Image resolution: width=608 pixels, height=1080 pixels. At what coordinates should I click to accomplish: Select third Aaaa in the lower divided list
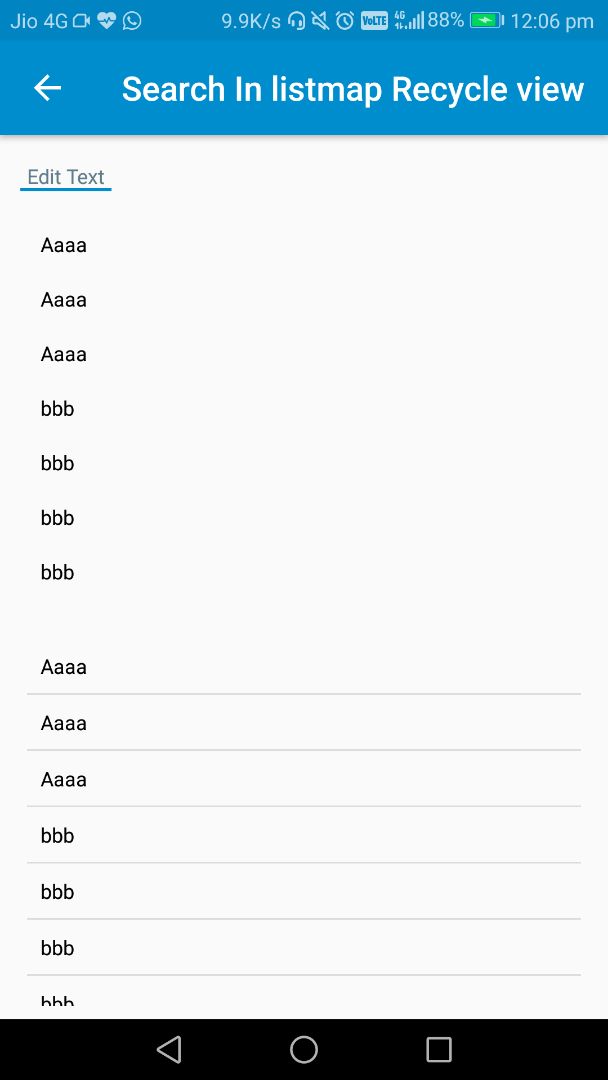click(64, 779)
